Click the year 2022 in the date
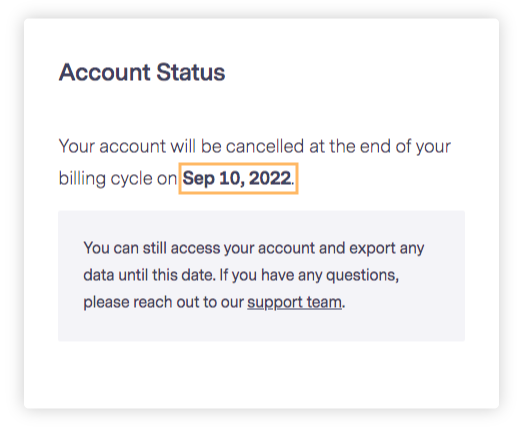 click(270, 178)
